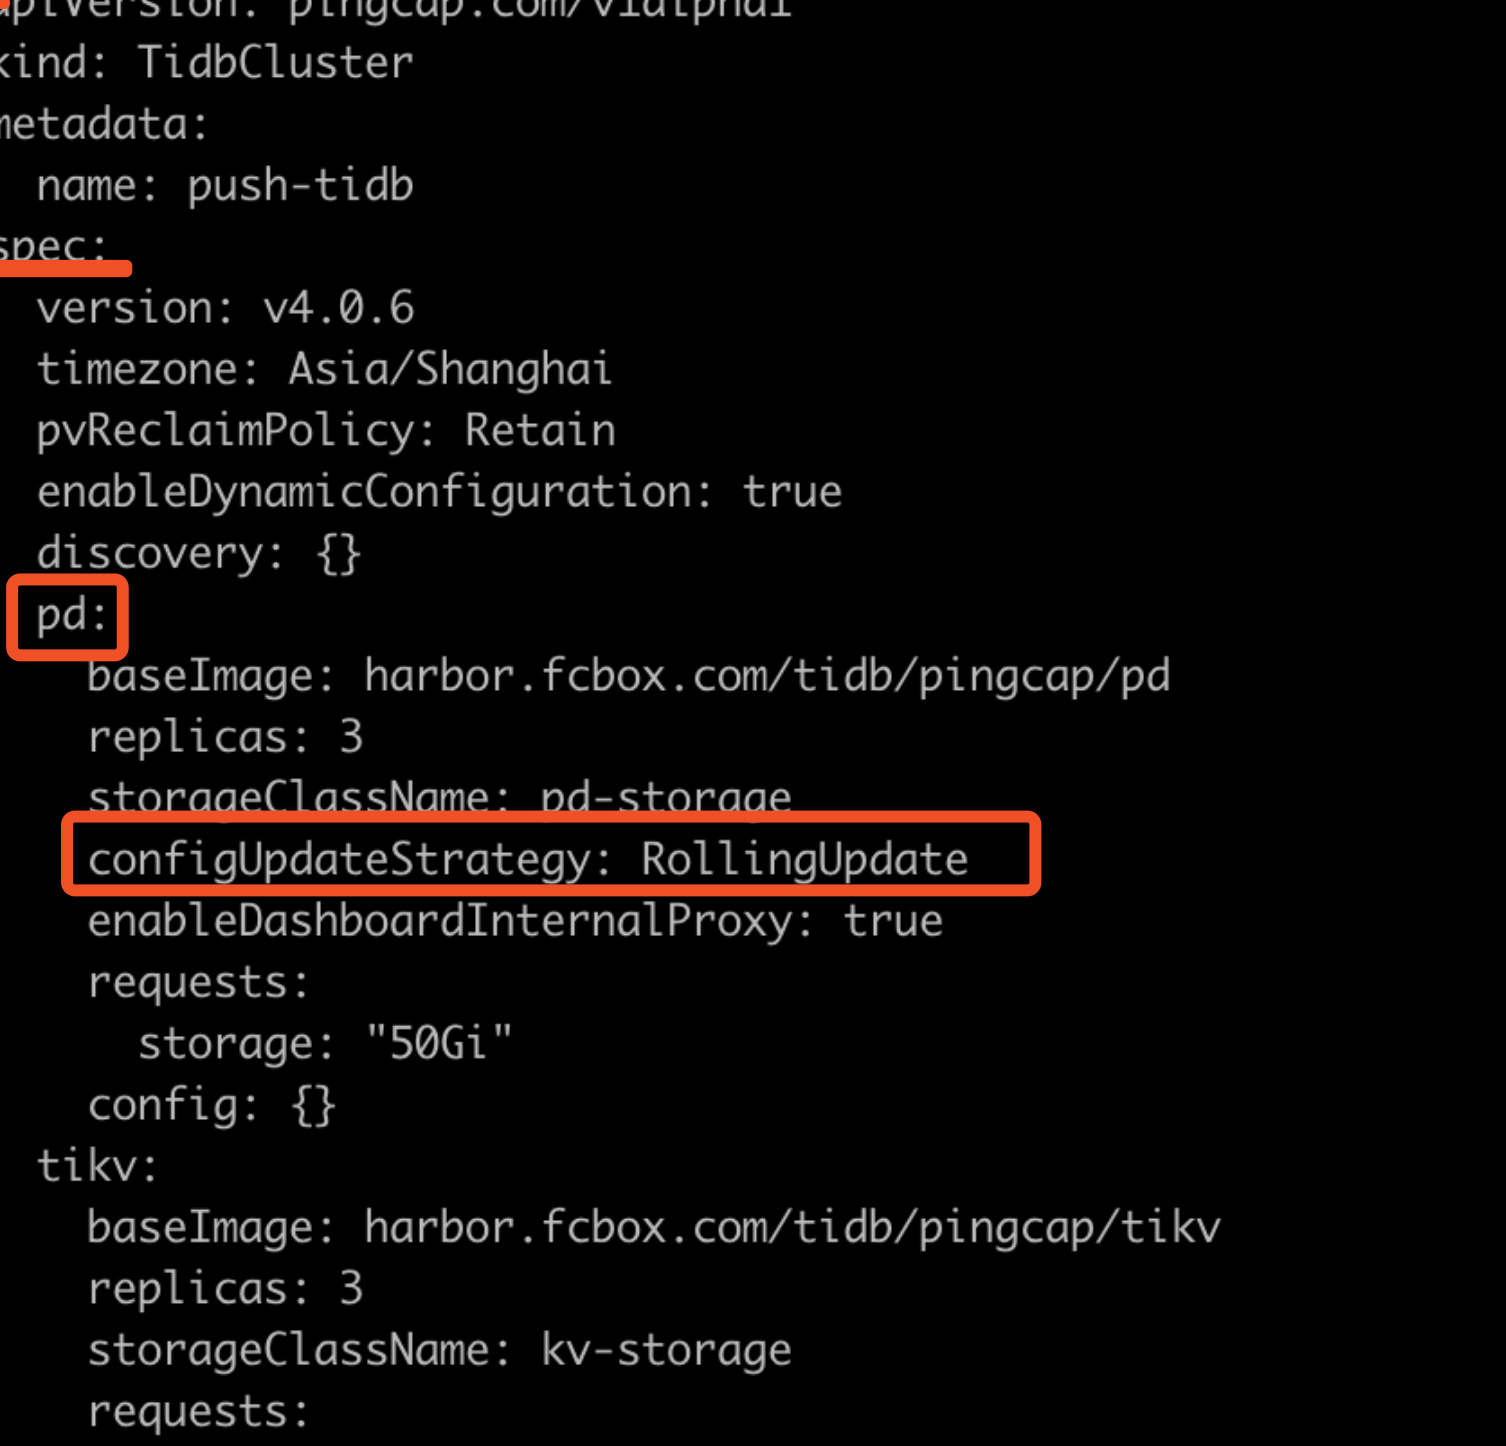
Task: Click the storage "50Gi" value
Action: pyautogui.click(x=439, y=1044)
